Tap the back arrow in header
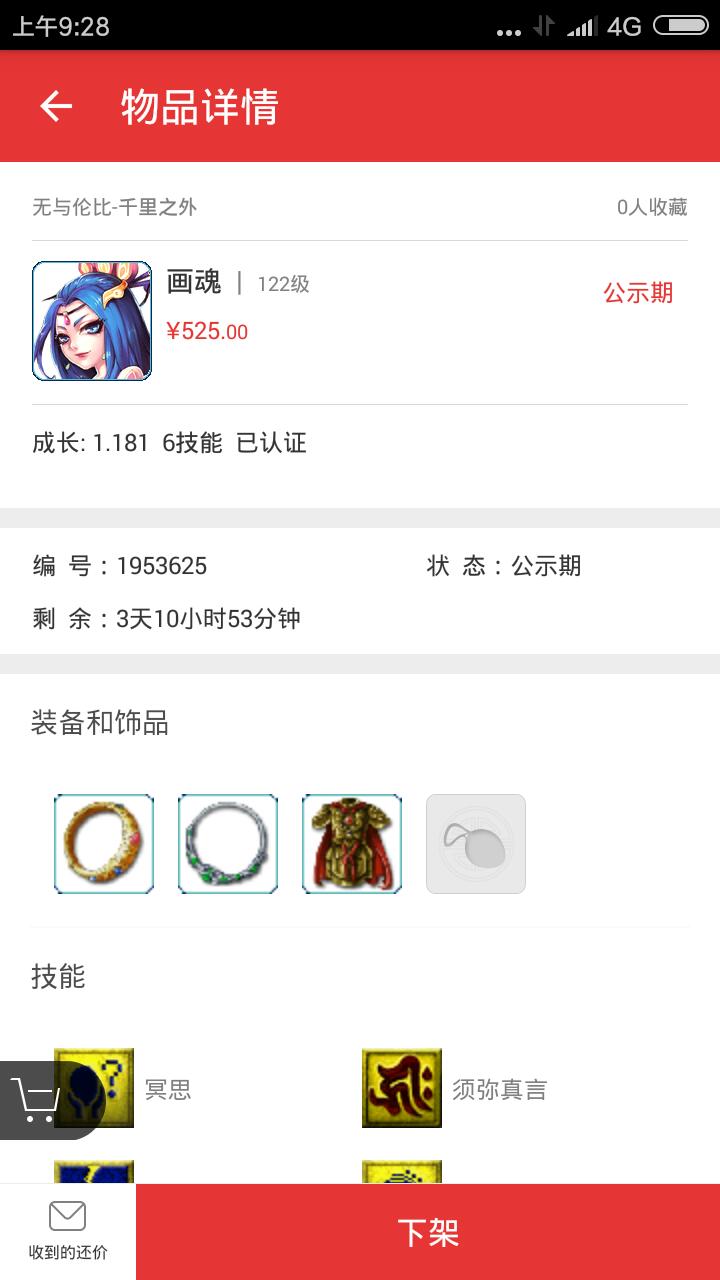Image resolution: width=720 pixels, height=1280 pixels. pyautogui.click(x=56, y=106)
